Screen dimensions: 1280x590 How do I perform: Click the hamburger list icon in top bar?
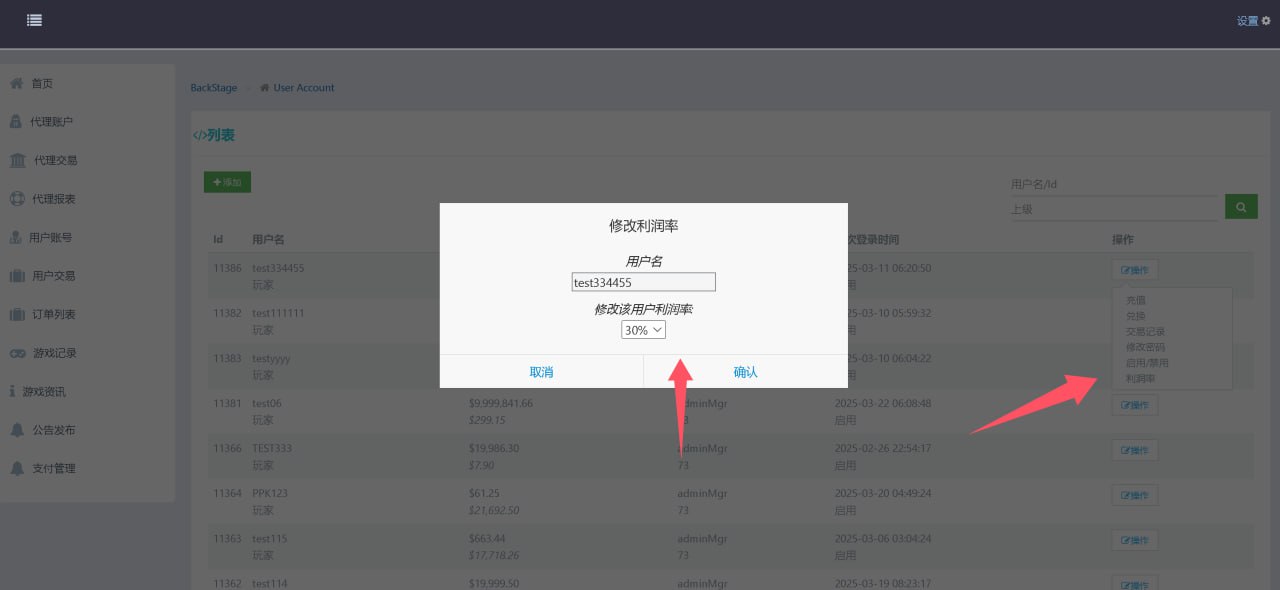tap(34, 20)
